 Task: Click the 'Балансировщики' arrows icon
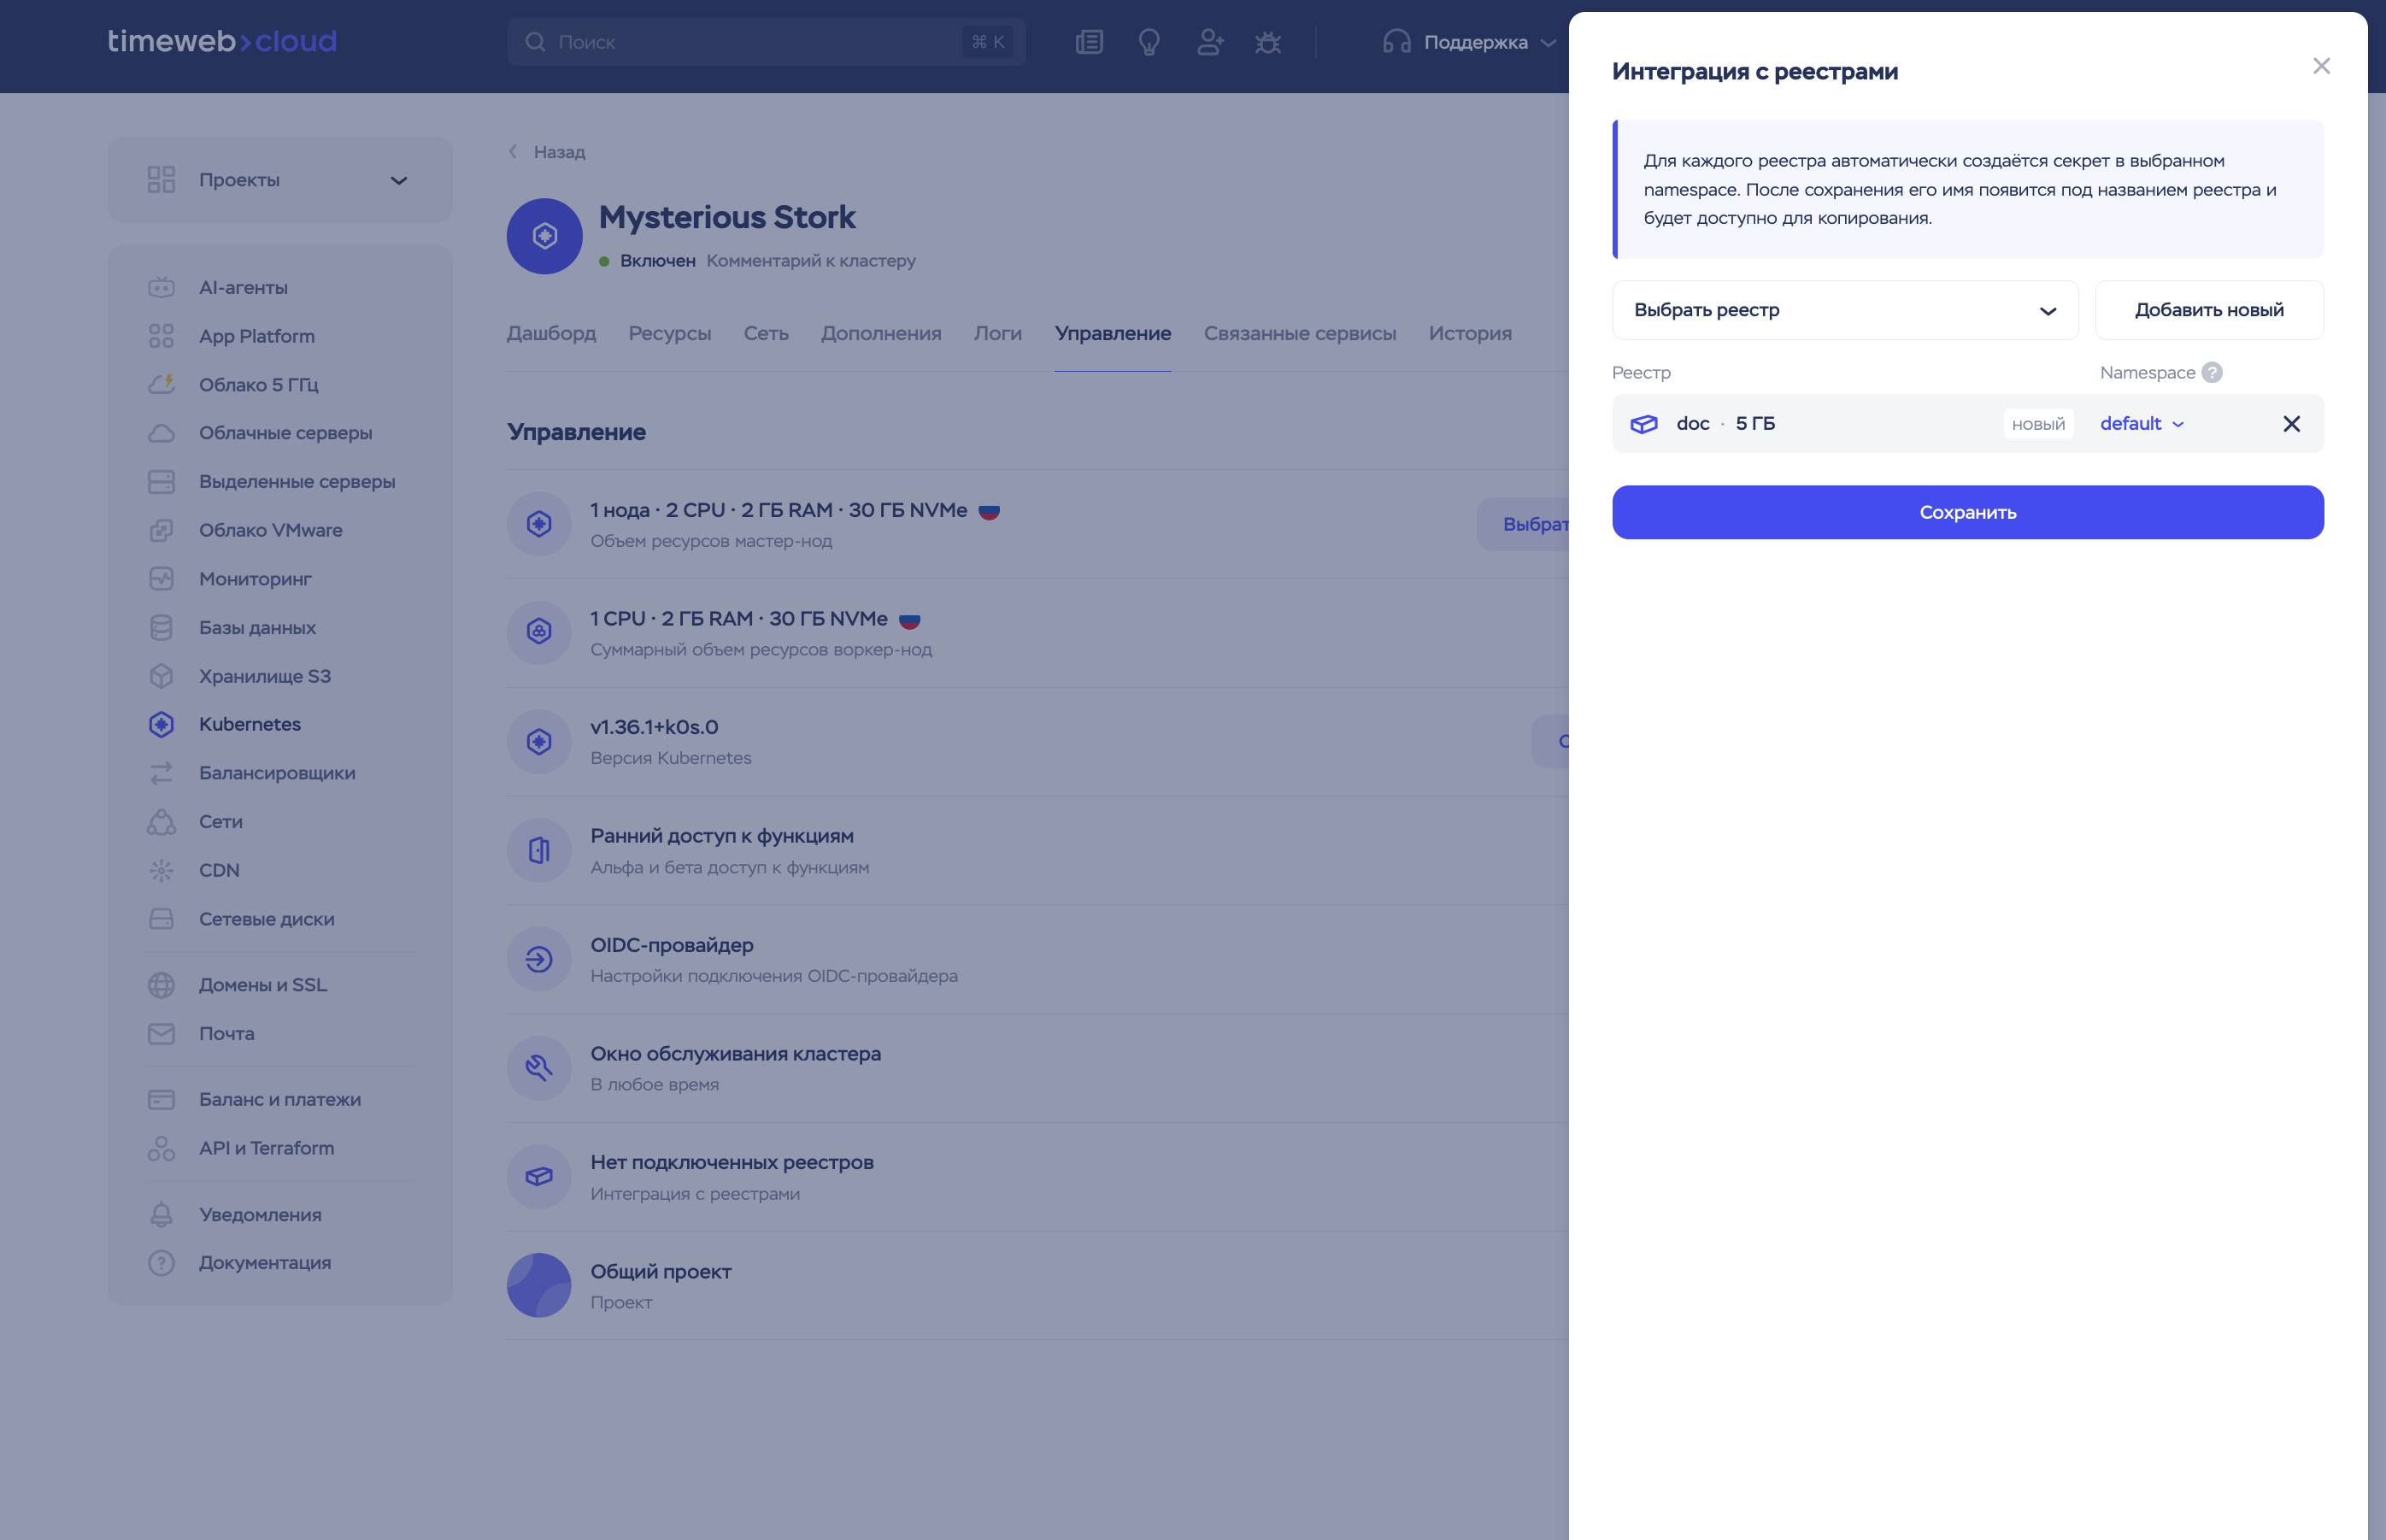pos(161,773)
